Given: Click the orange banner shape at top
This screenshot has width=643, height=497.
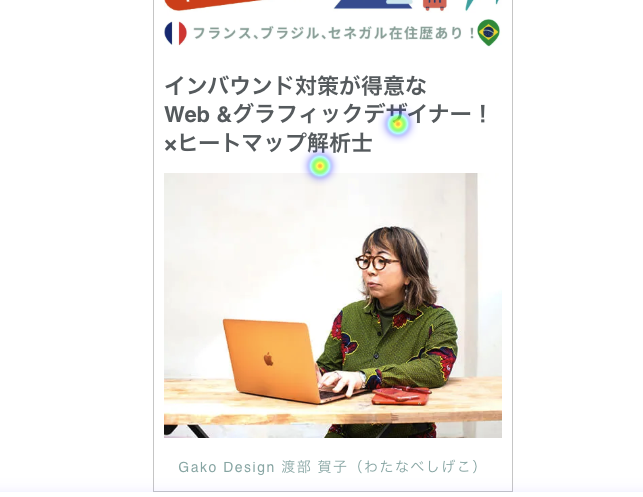Looking at the screenshot, I should pos(213,5).
